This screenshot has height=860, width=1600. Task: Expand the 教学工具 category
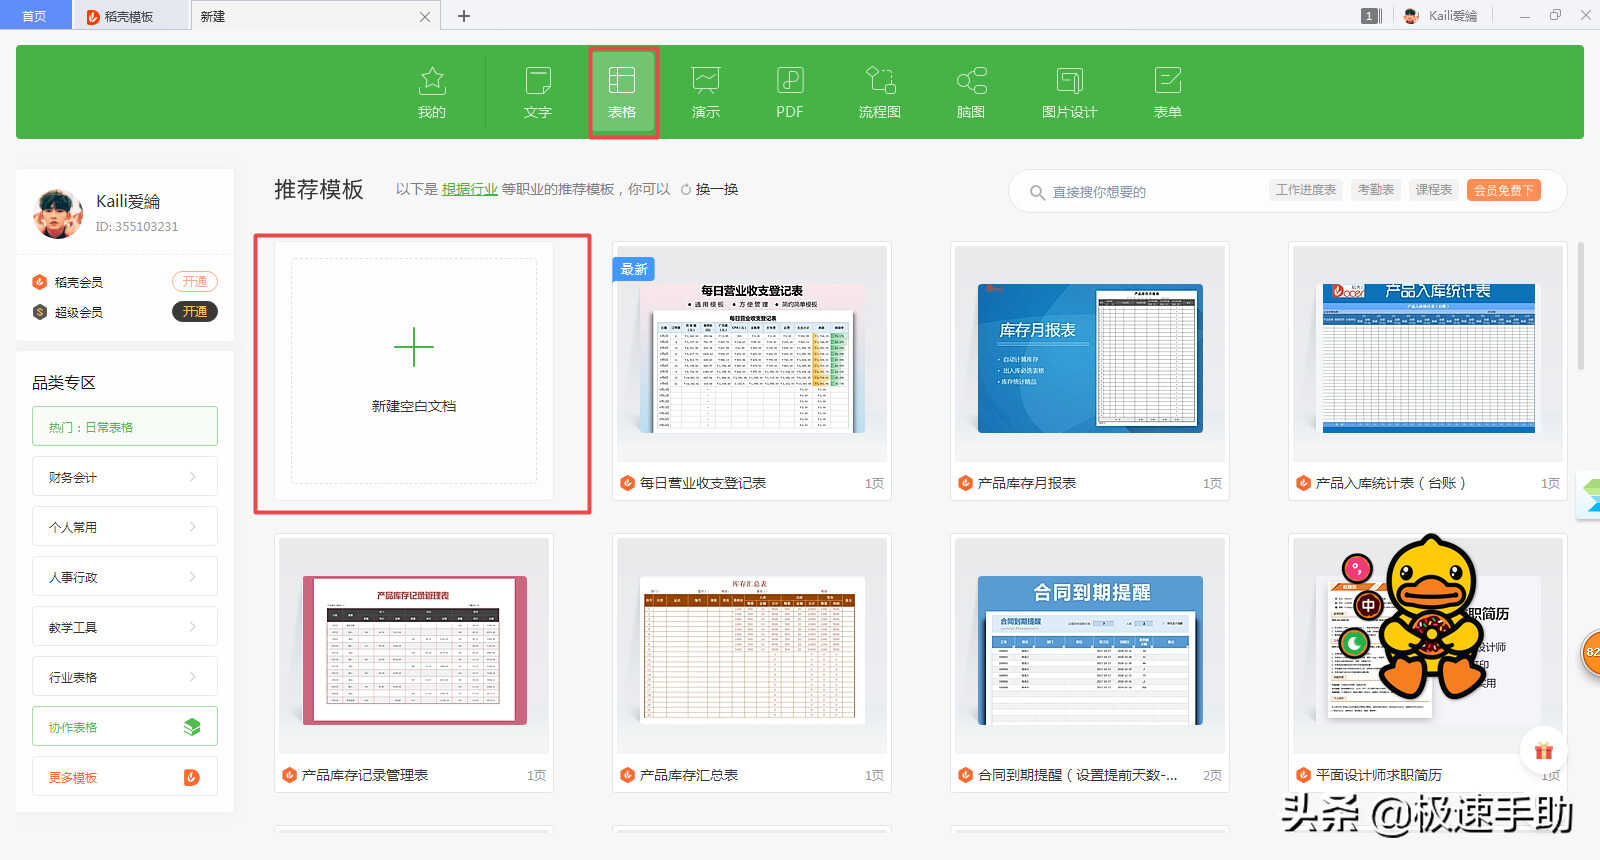[x=125, y=627]
